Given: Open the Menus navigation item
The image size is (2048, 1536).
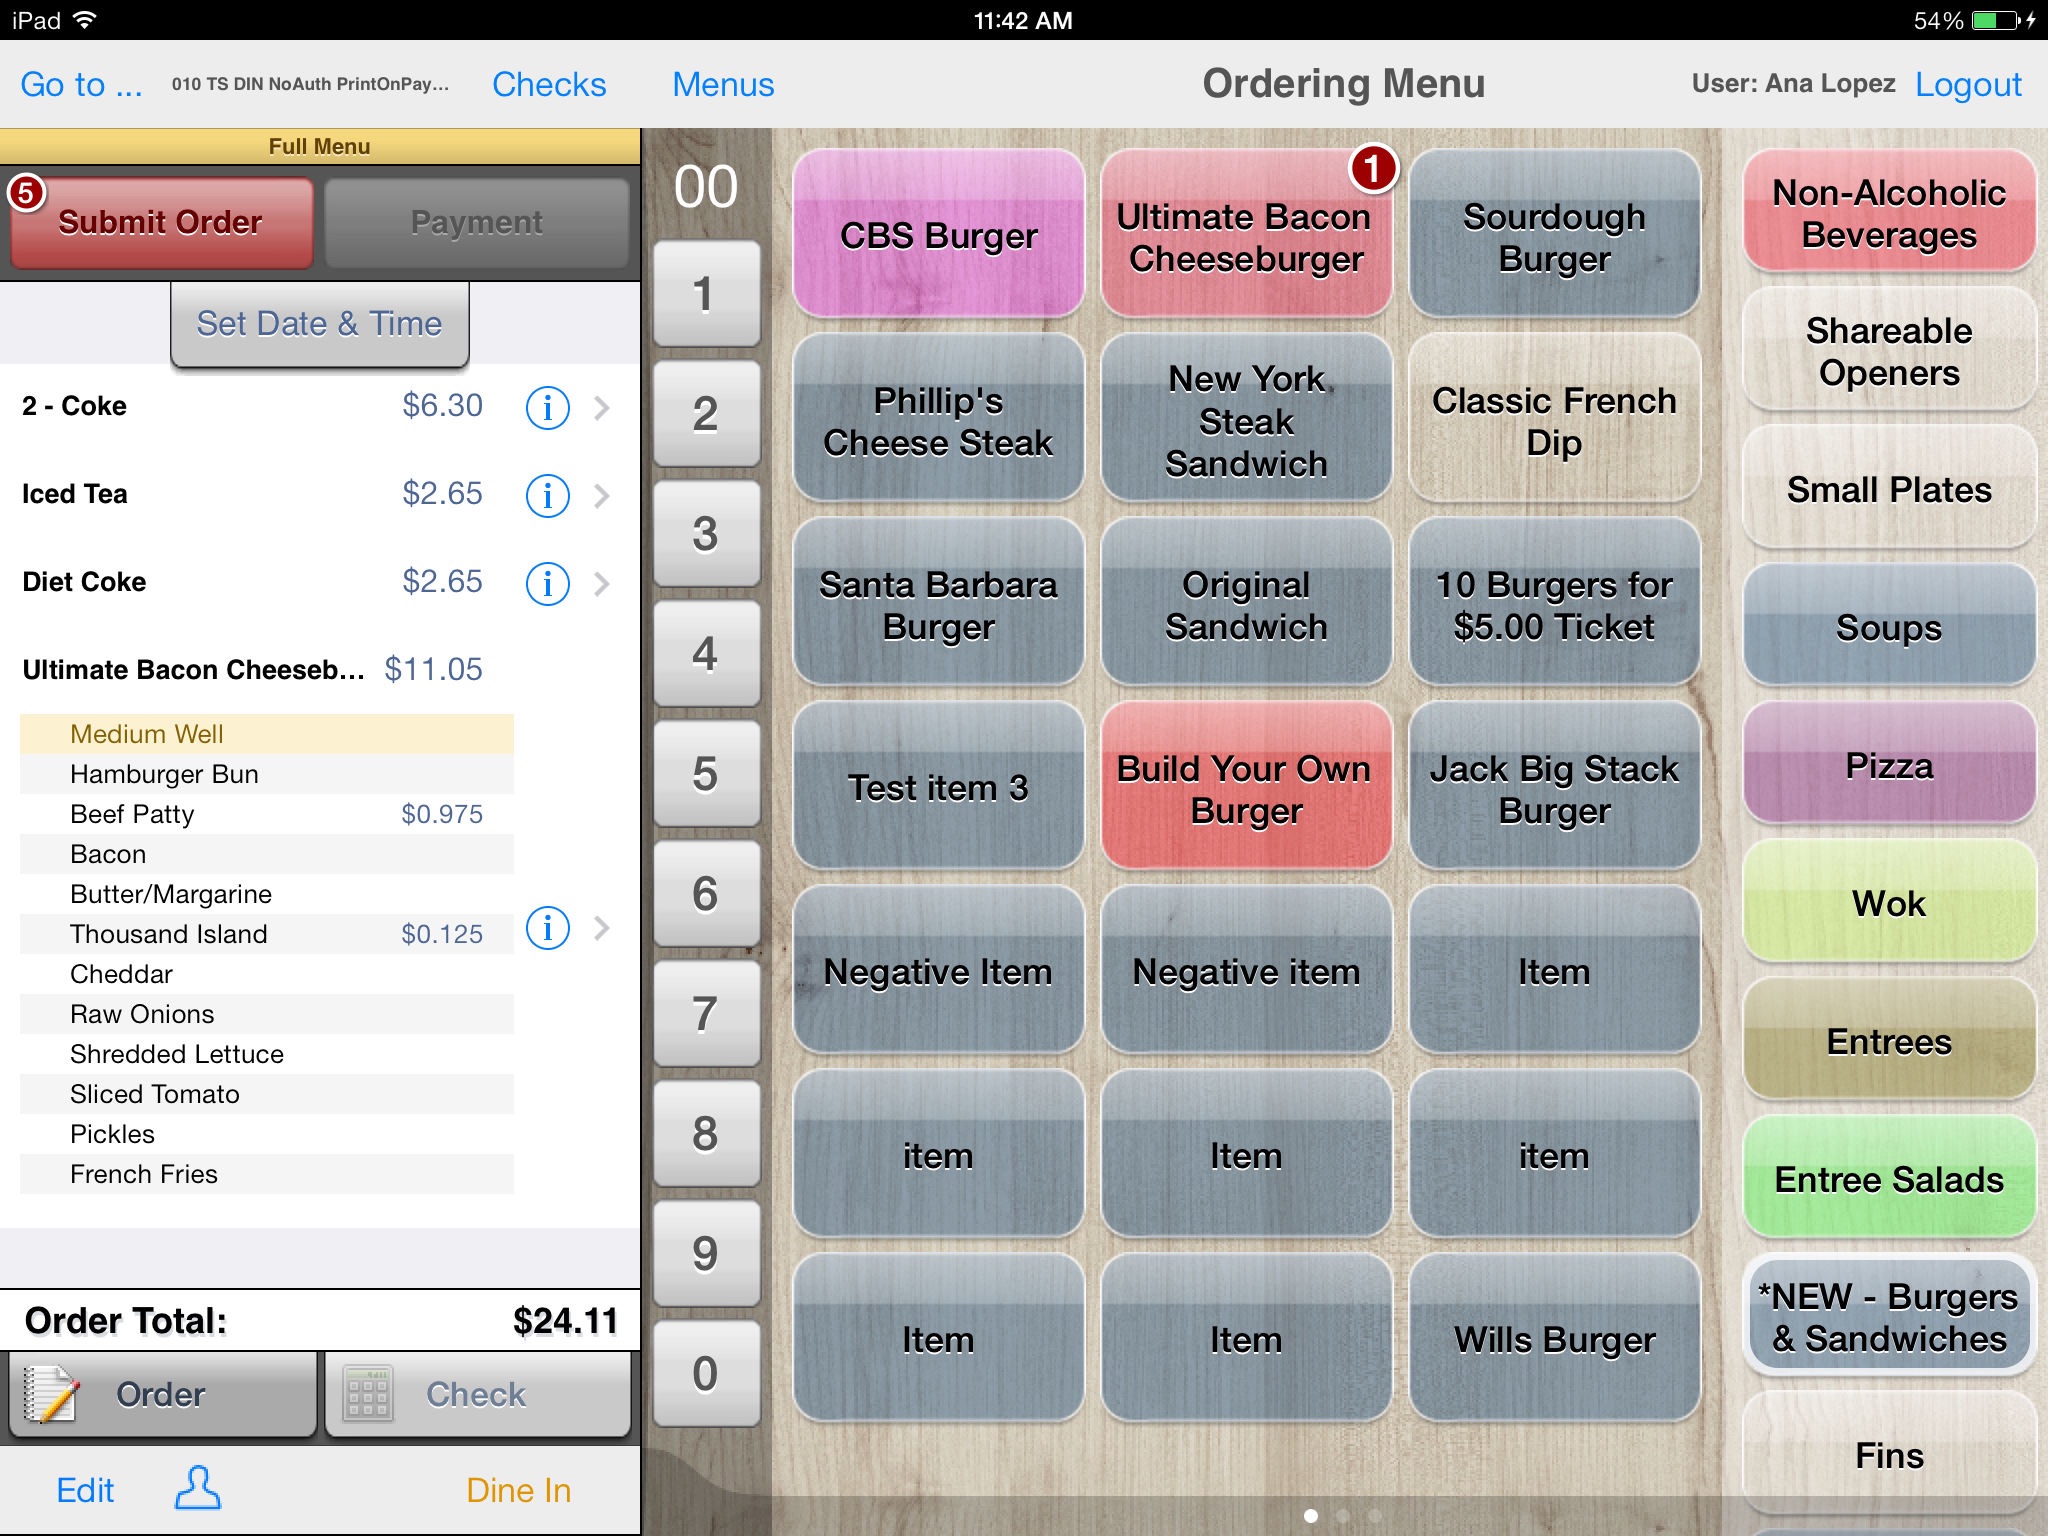Looking at the screenshot, I should click(x=722, y=84).
